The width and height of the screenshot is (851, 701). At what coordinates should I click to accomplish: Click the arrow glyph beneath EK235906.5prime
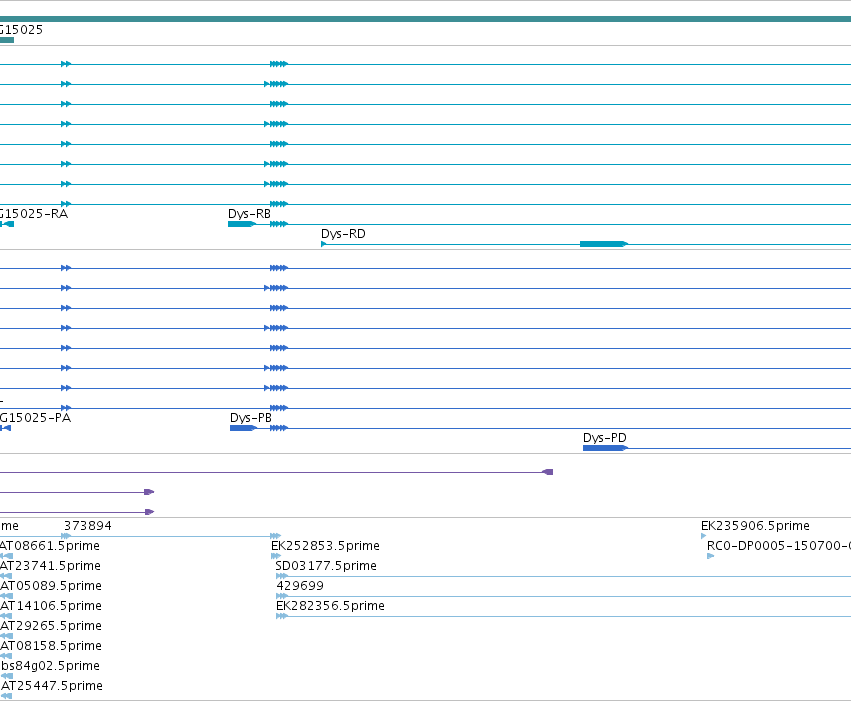tap(703, 536)
